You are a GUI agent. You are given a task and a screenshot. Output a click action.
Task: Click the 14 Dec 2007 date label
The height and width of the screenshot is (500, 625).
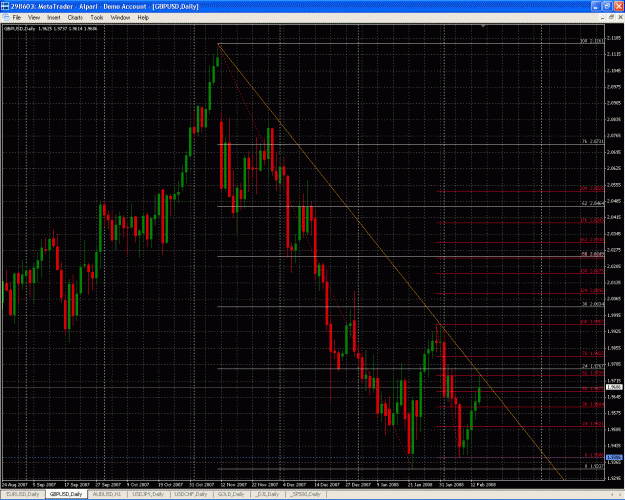click(x=327, y=484)
